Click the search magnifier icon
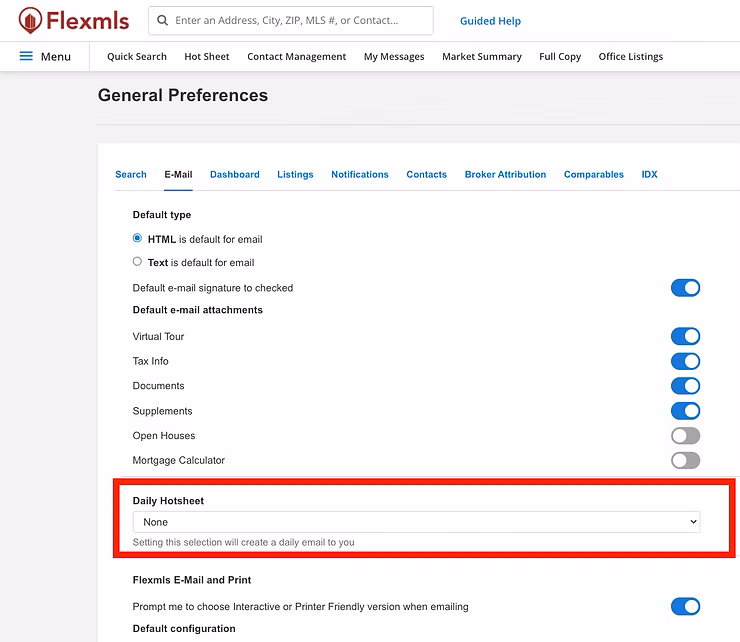 pos(161,20)
